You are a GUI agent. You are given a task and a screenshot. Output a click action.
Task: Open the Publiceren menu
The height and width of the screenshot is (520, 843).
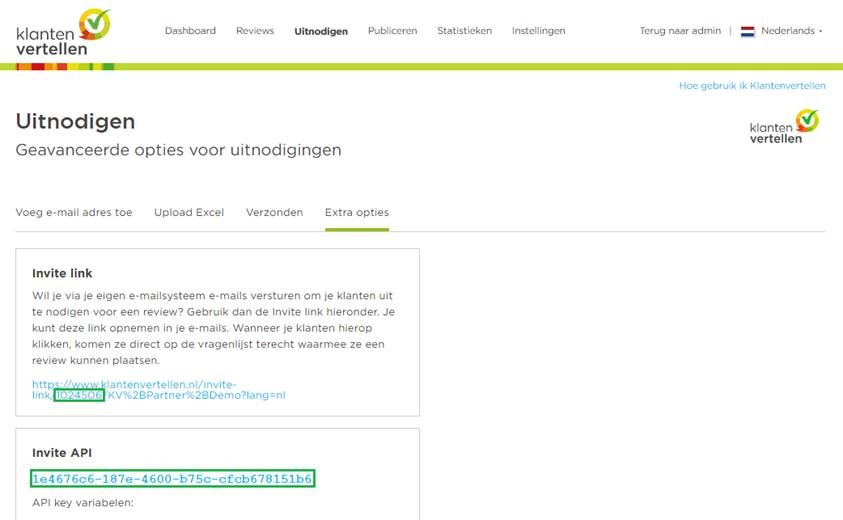click(392, 31)
